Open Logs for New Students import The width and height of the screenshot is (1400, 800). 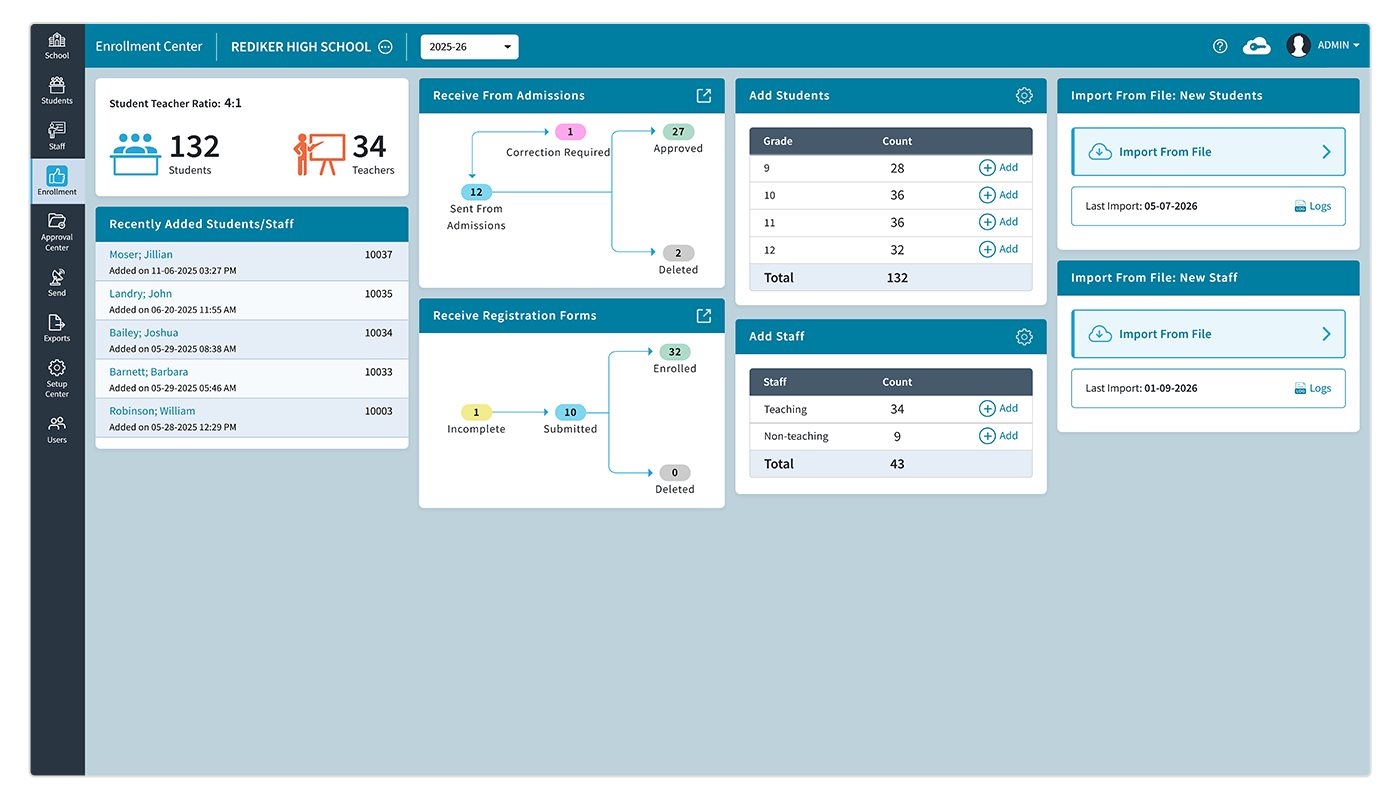1313,206
